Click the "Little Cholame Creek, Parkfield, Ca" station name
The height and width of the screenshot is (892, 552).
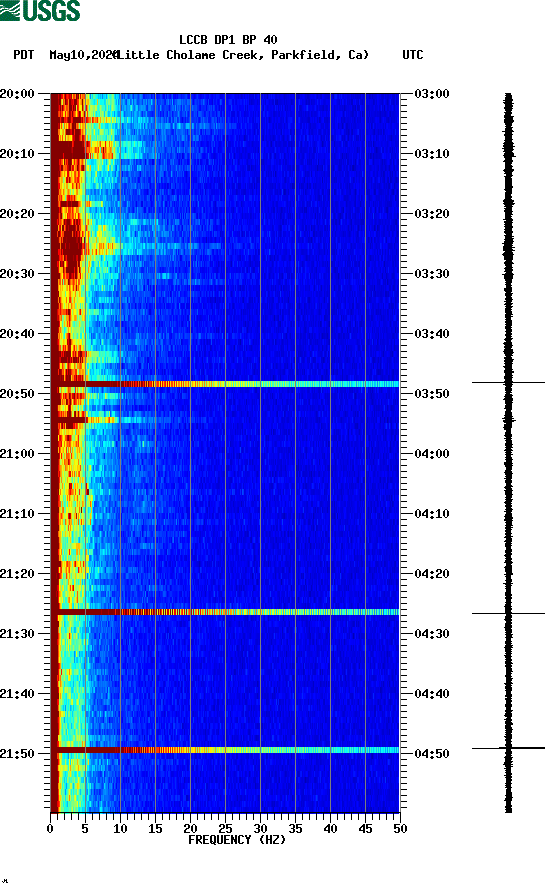(x=243, y=55)
